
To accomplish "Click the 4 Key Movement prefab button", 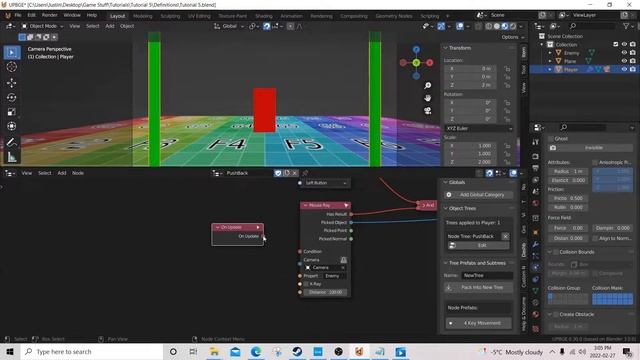I will 479,323.
